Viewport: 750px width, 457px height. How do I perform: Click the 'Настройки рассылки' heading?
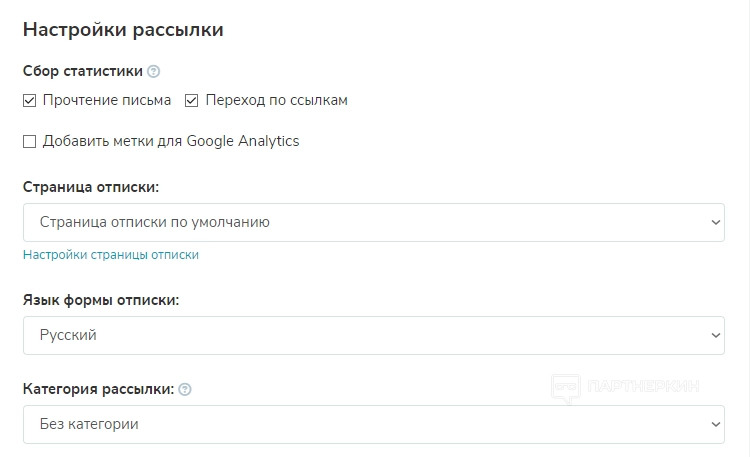tap(123, 30)
